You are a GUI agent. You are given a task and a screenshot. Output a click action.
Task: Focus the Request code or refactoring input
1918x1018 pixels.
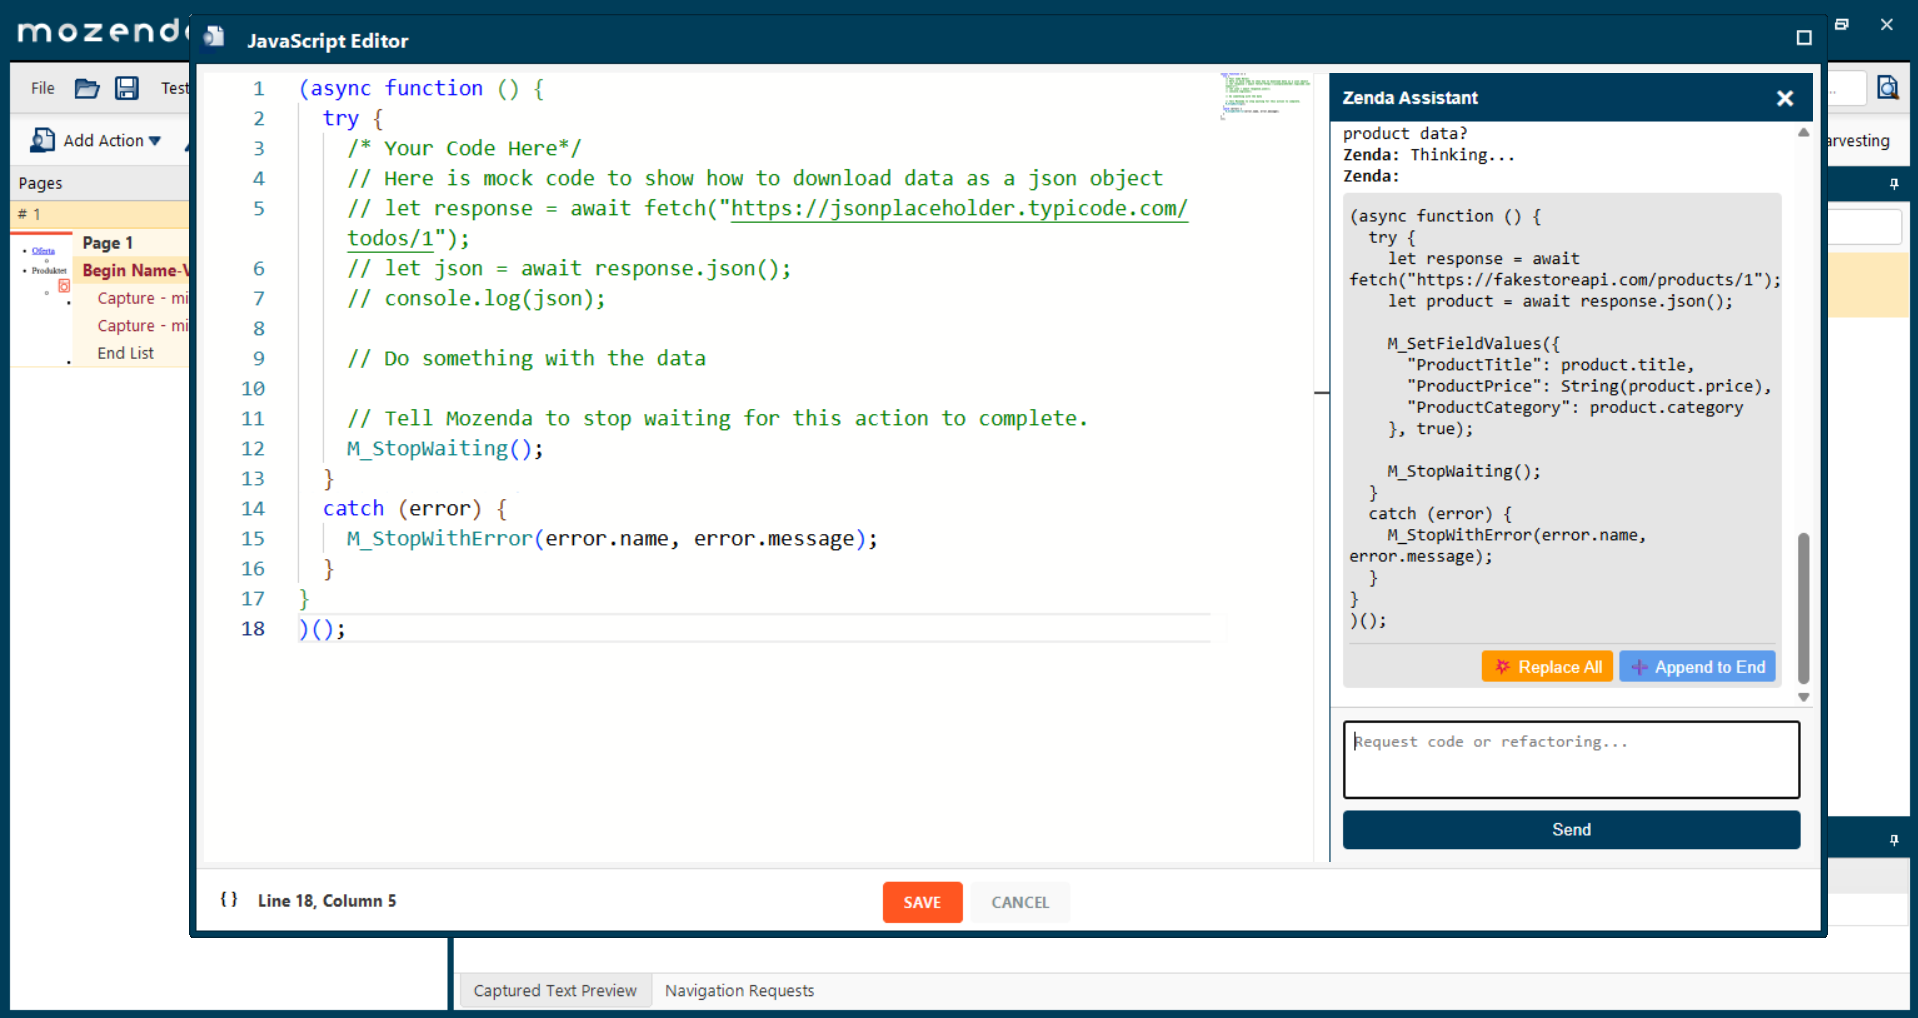pyautogui.click(x=1571, y=760)
